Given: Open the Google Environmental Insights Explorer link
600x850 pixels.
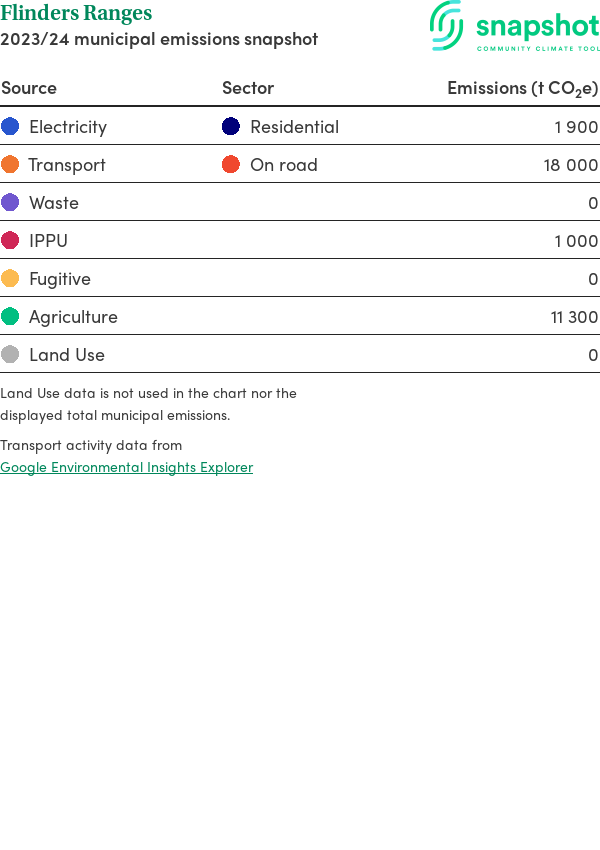Looking at the screenshot, I should pyautogui.click(x=126, y=467).
